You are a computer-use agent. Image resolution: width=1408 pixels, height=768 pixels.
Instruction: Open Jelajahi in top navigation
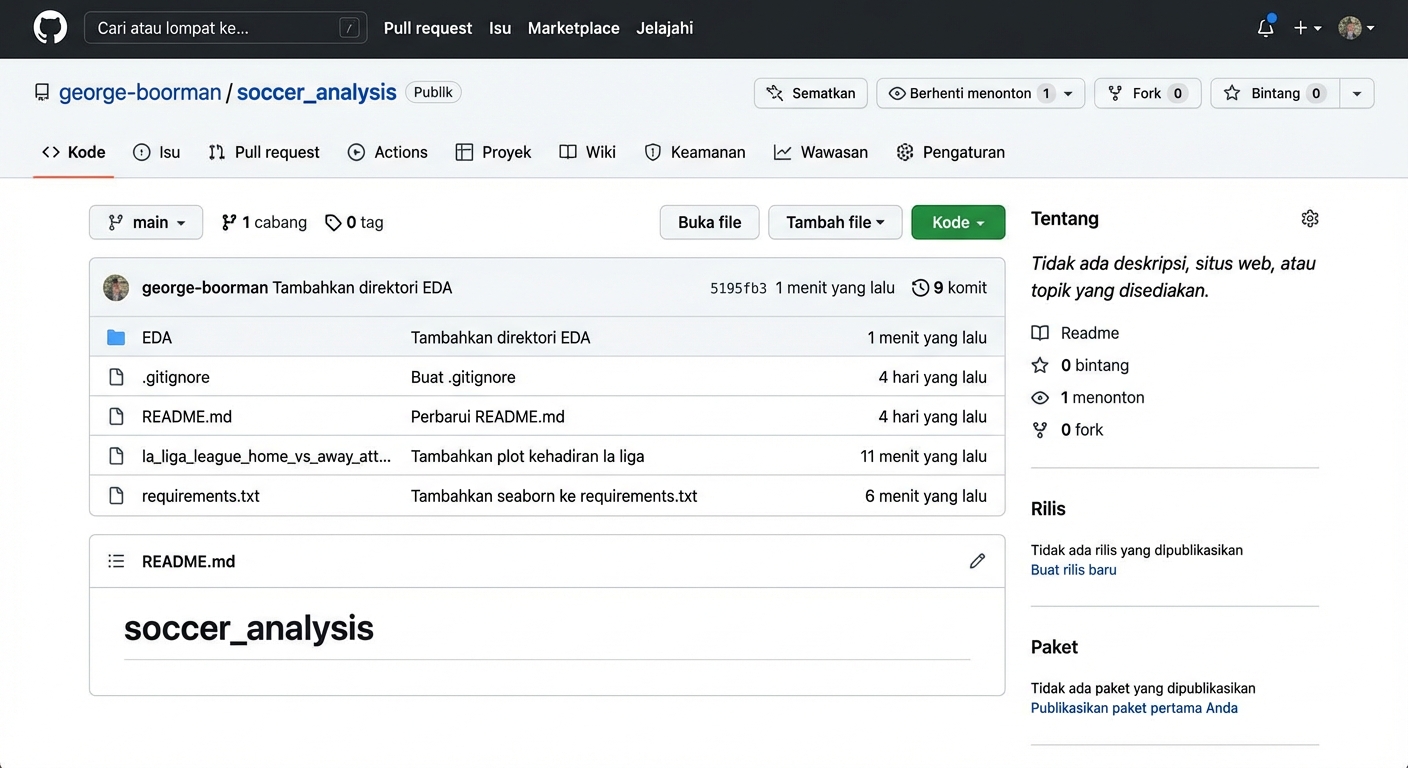[665, 28]
